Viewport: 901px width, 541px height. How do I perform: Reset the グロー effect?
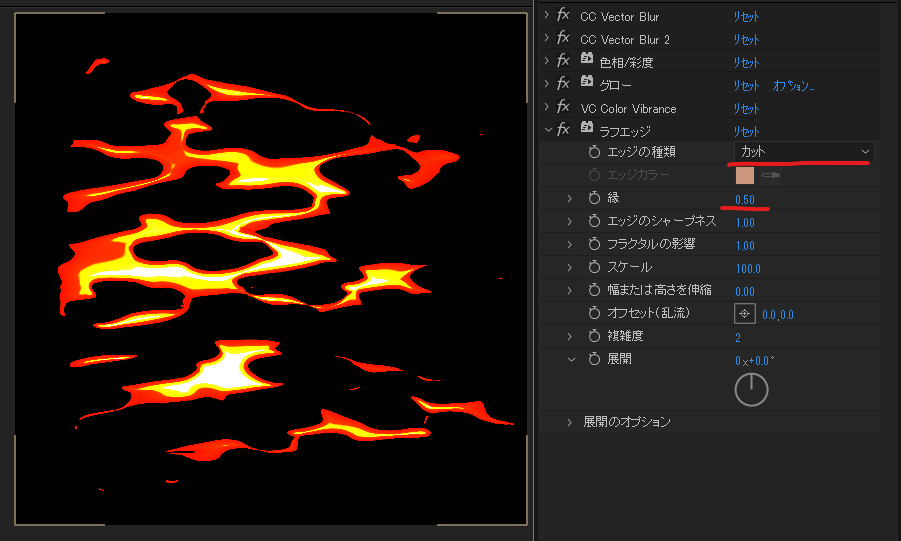pyautogui.click(x=746, y=86)
